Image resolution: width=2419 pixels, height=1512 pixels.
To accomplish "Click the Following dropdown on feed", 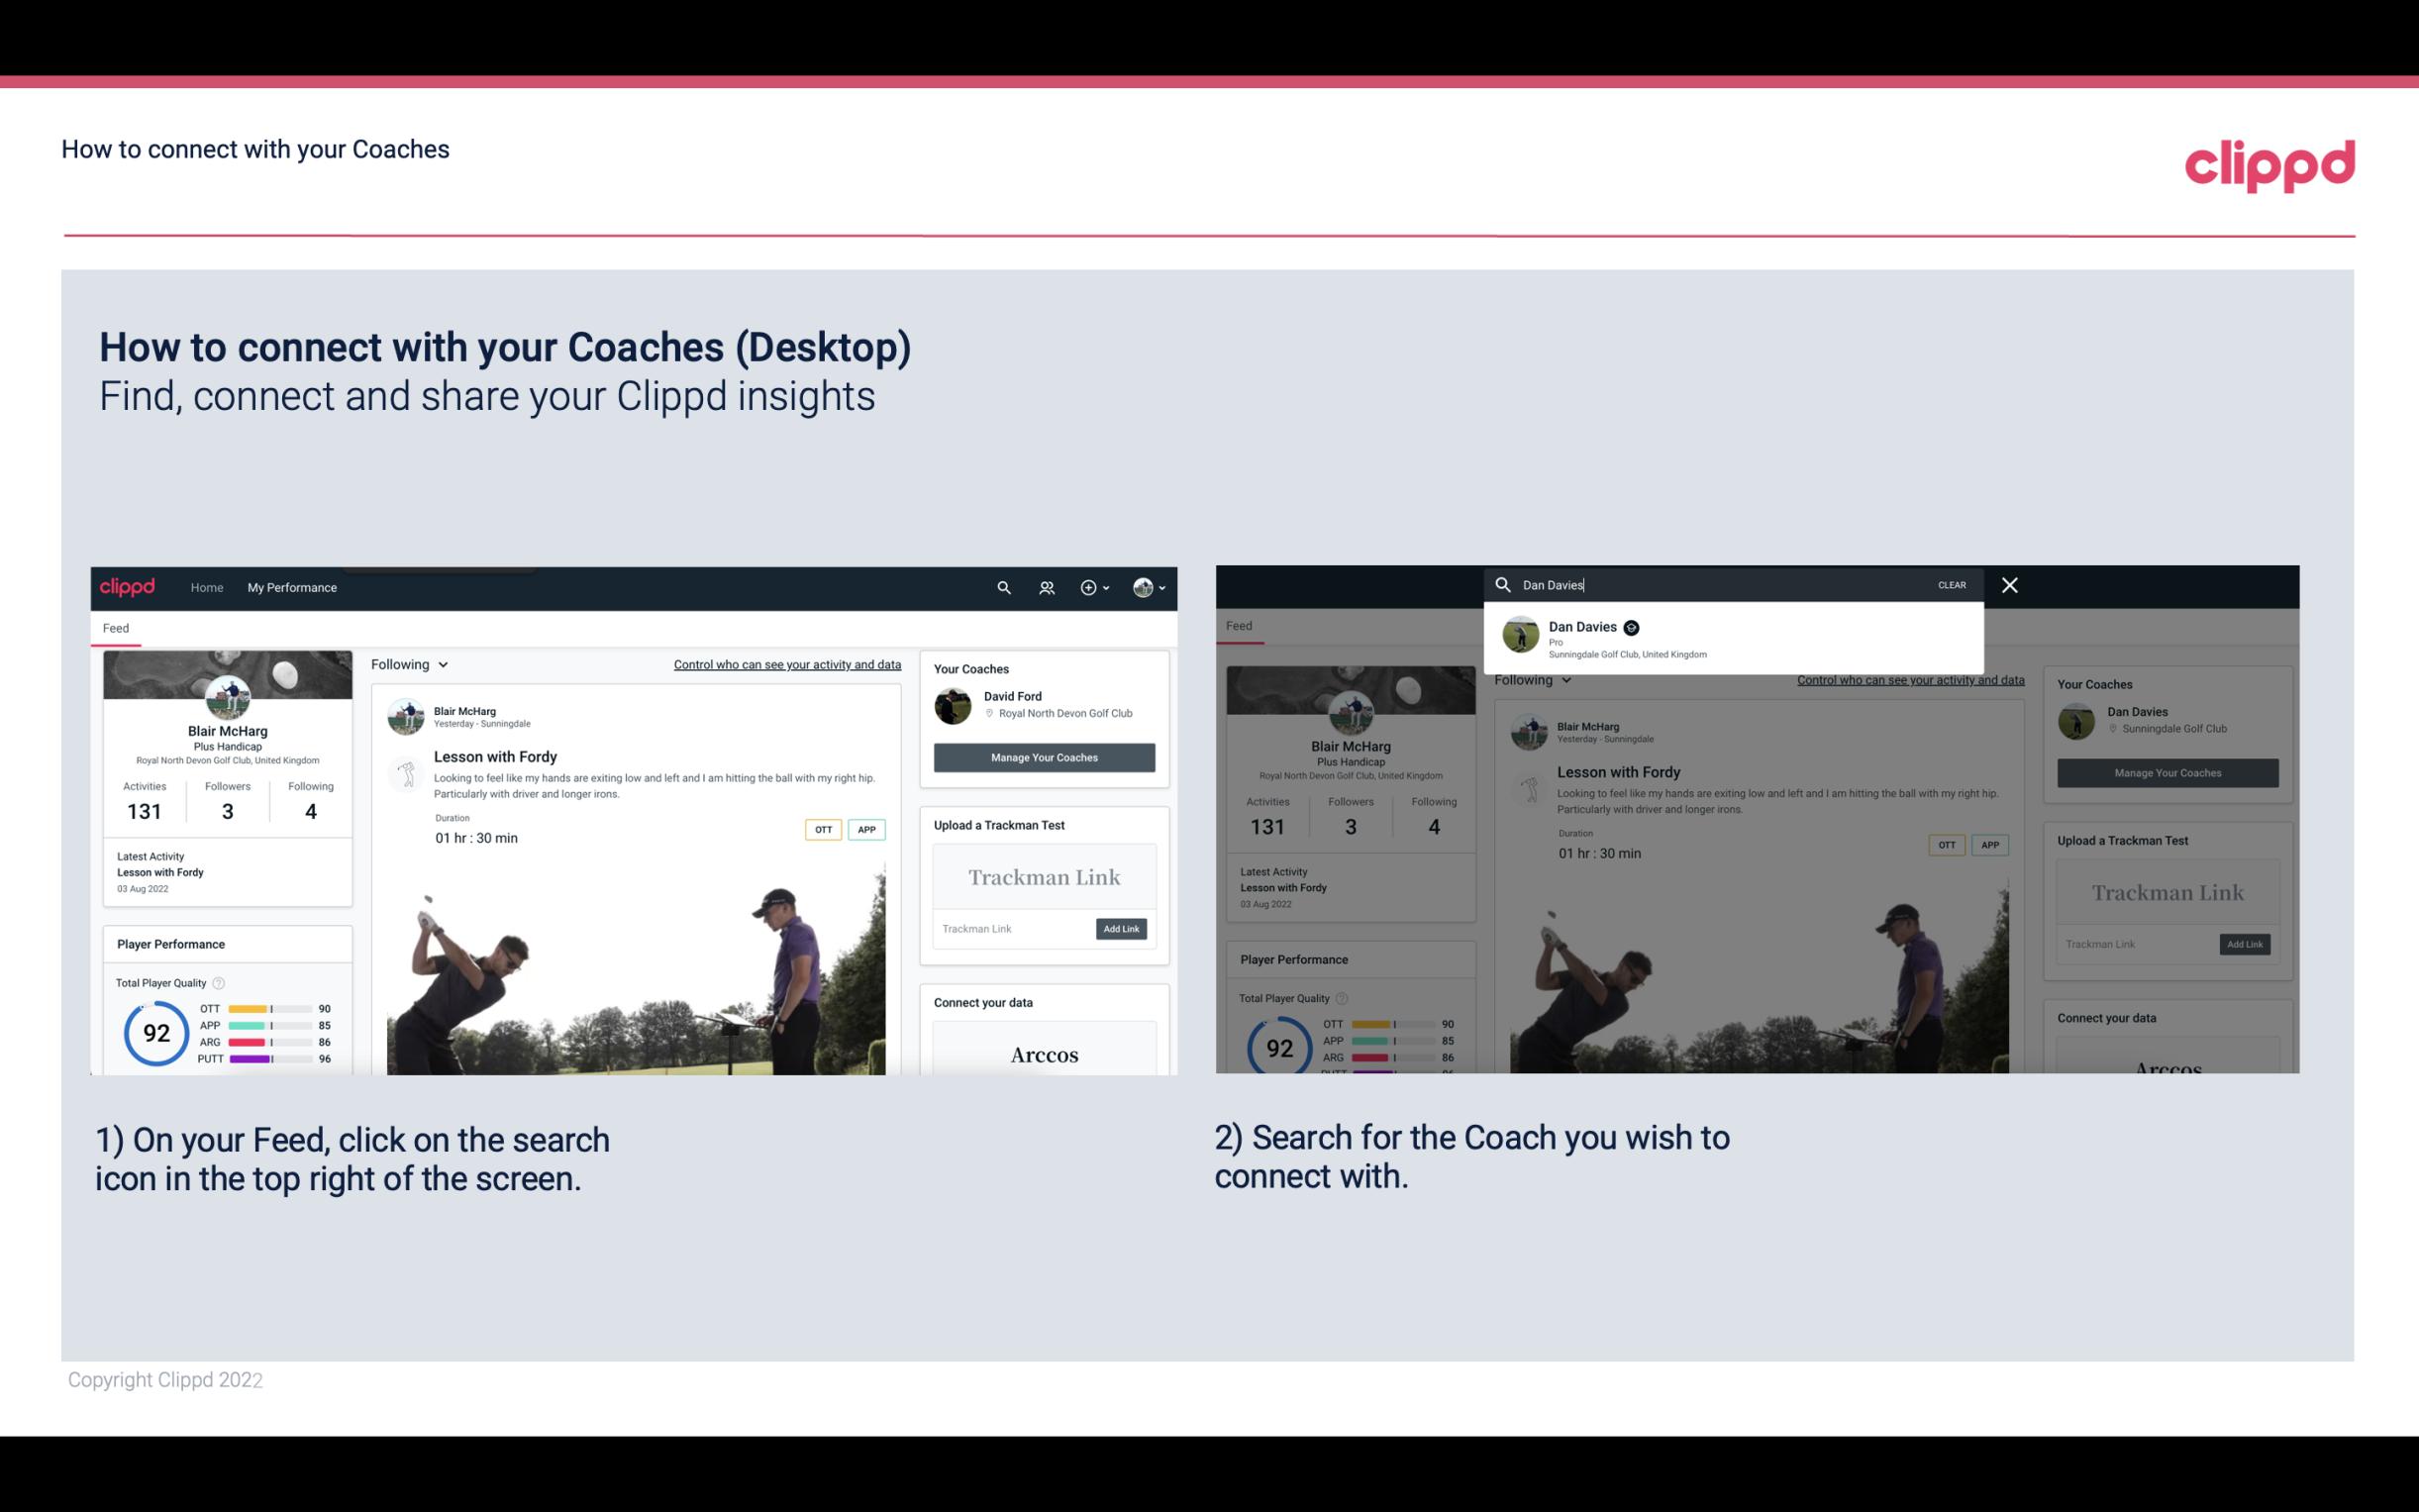I will 411,663.
